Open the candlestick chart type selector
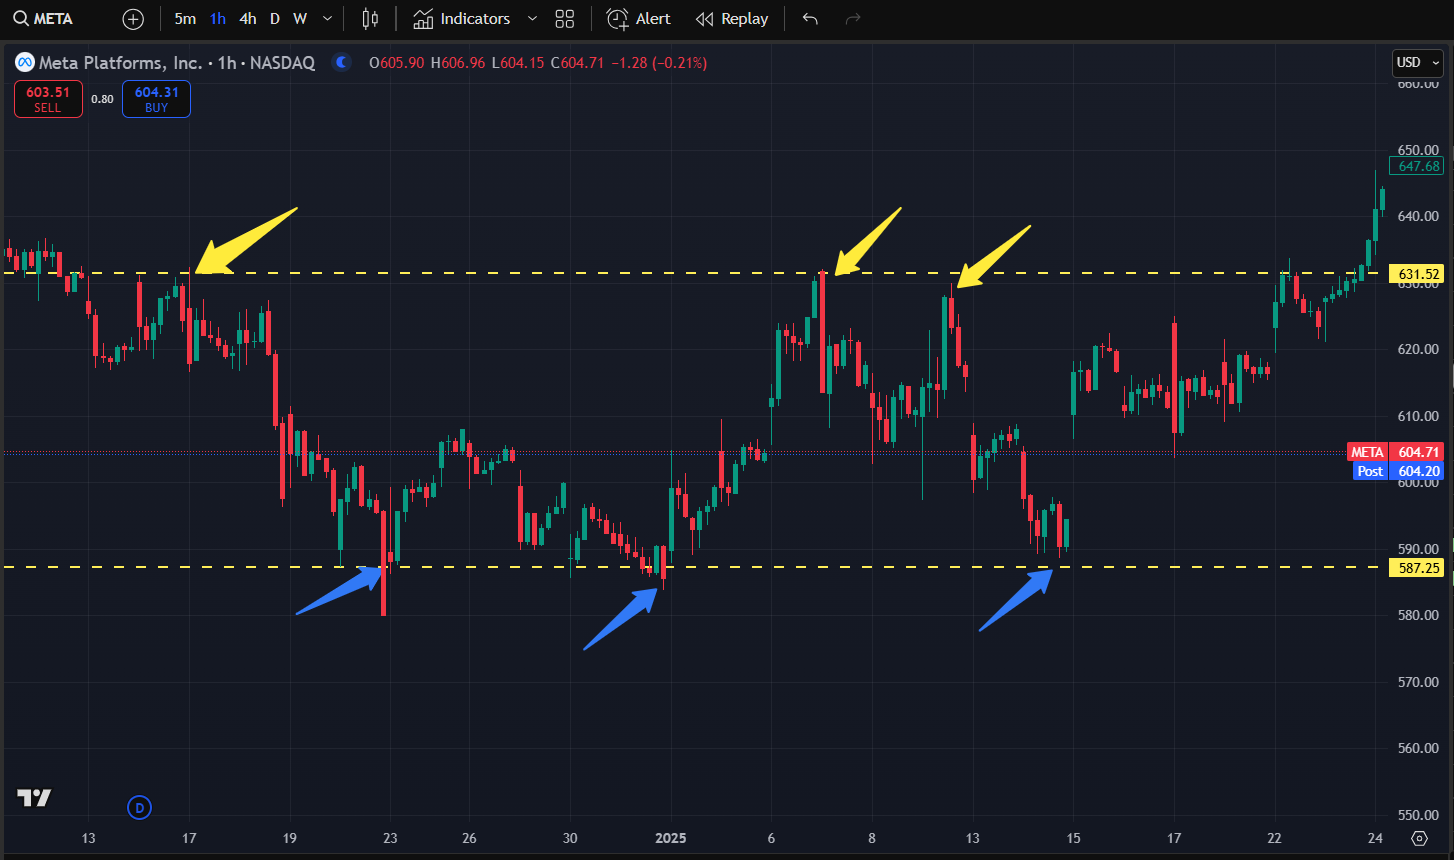1454x860 pixels. coord(370,19)
